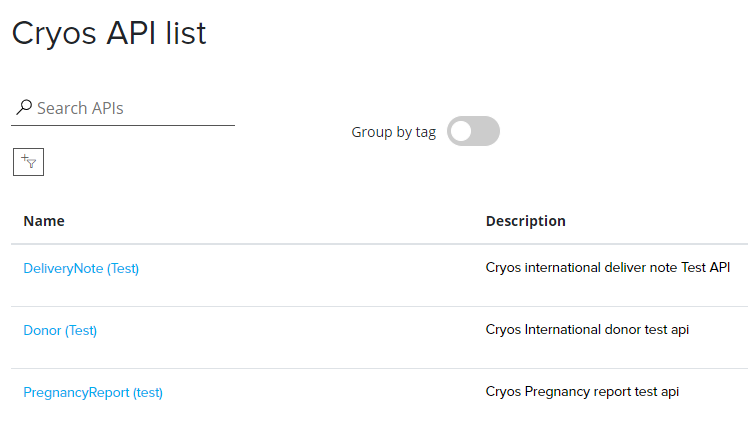The width and height of the screenshot is (748, 439).
Task: Open the DeliveryNote (Test) API link
Action: click(81, 268)
